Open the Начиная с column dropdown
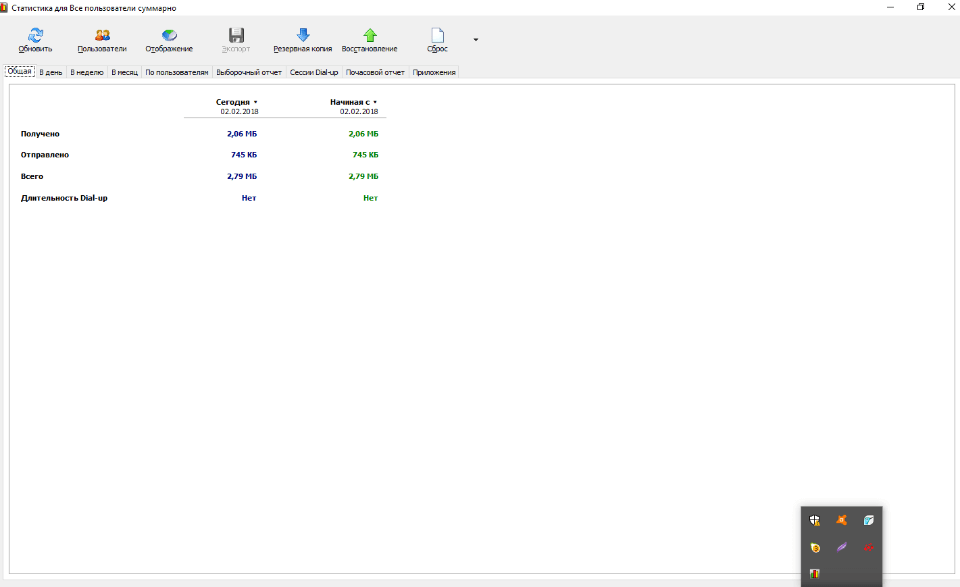 [x=375, y=102]
